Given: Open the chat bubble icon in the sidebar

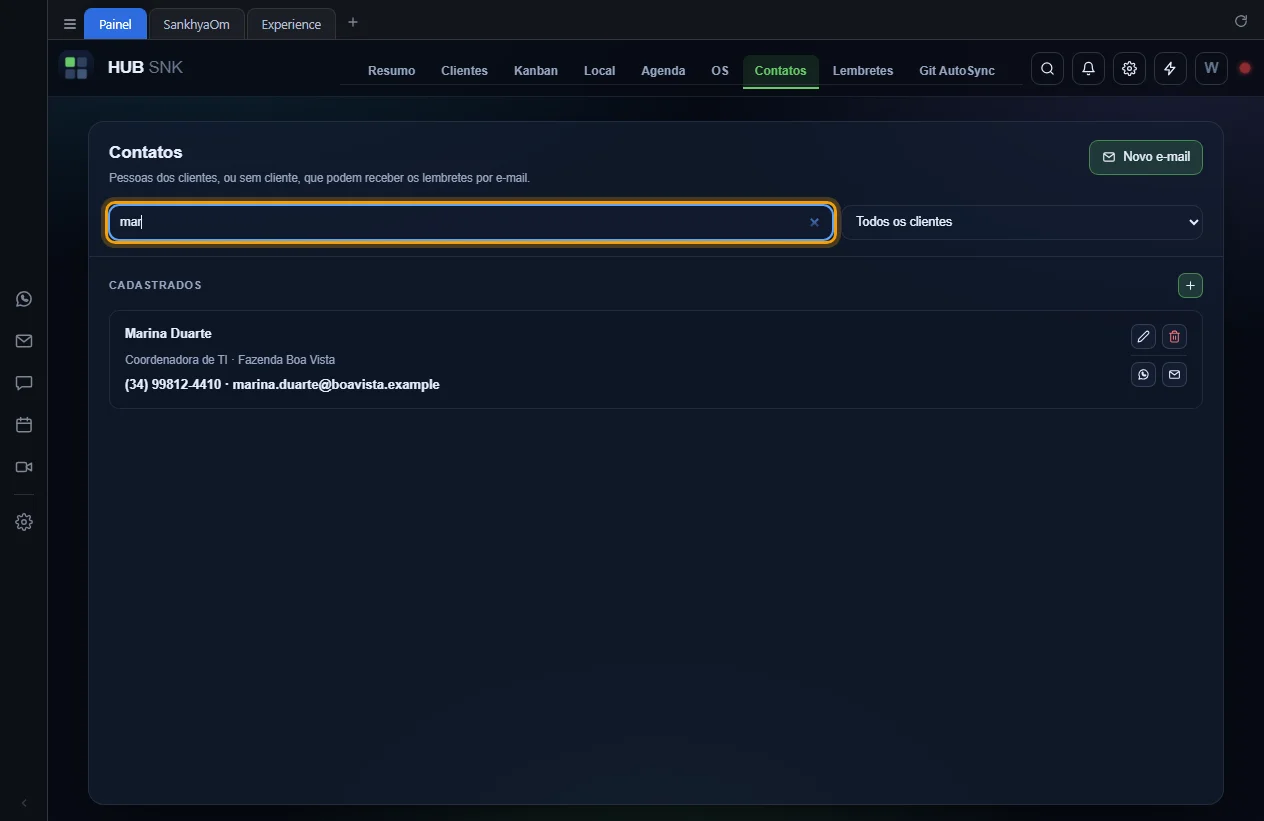Looking at the screenshot, I should pos(24,383).
